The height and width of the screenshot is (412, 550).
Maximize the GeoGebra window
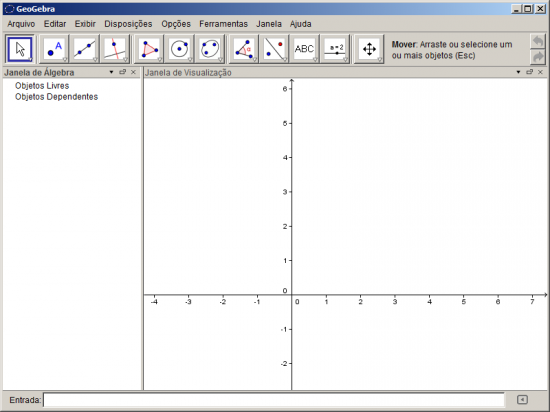tap(528, 9)
